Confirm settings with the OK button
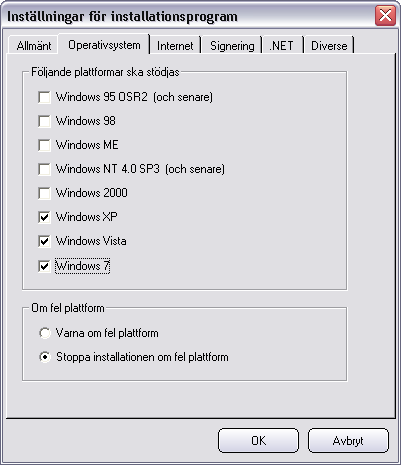Screen dimensions: 401x465 pyautogui.click(x=258, y=441)
